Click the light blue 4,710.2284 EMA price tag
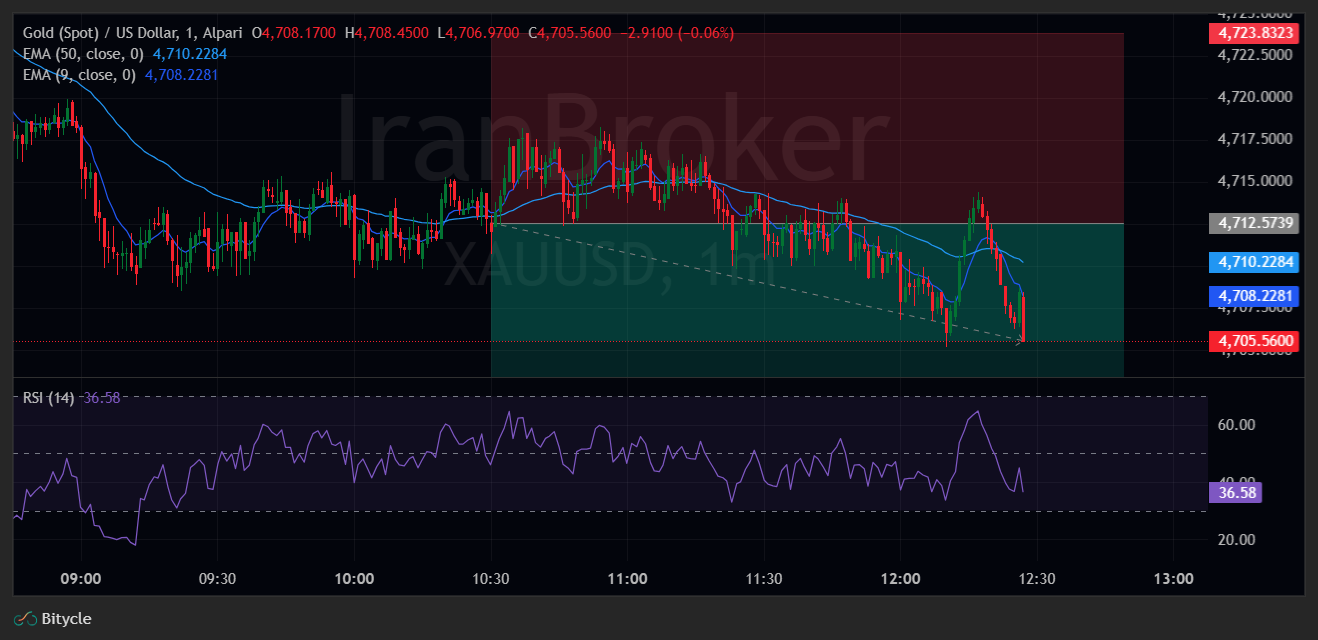Viewport: 1318px width, 640px height. click(x=1254, y=263)
